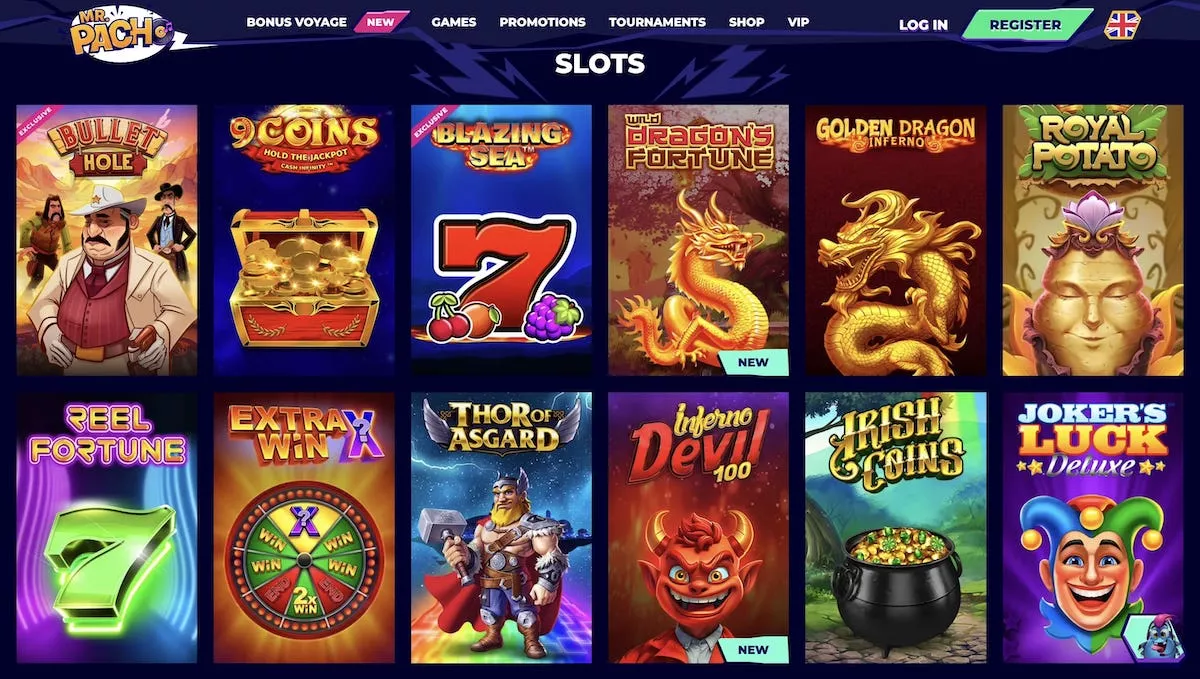The image size is (1200, 679).
Task: Select Tournaments in the navigation
Action: pos(657,21)
